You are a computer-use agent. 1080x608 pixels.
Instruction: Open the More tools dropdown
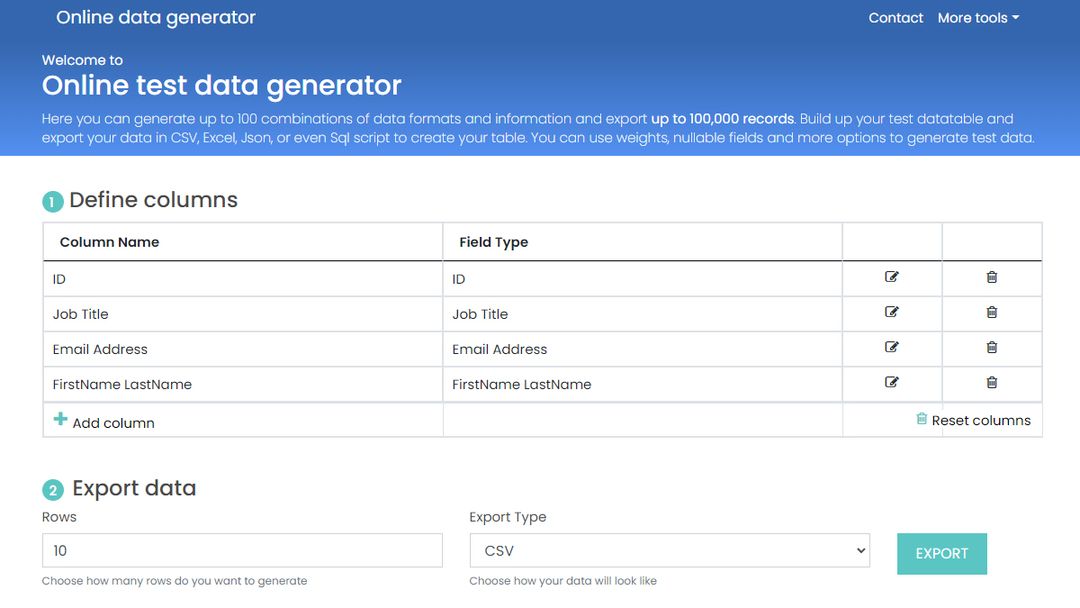click(977, 17)
